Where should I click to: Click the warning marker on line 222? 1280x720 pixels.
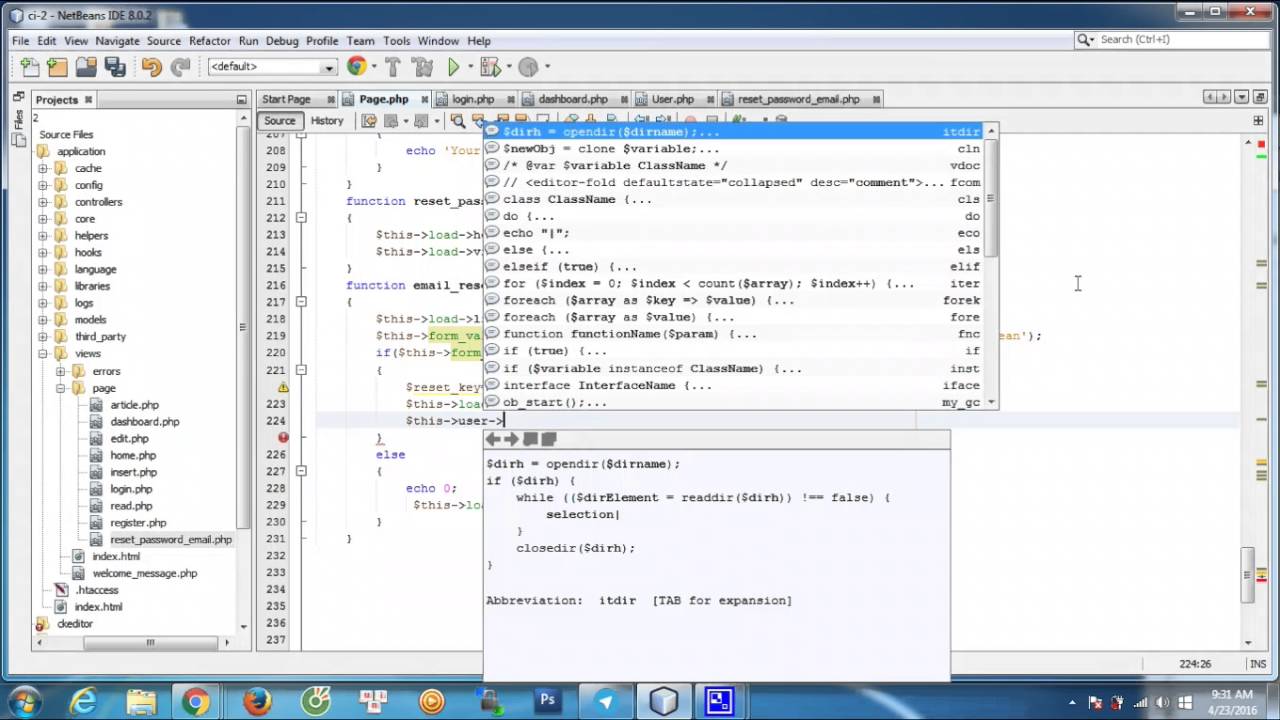[283, 387]
